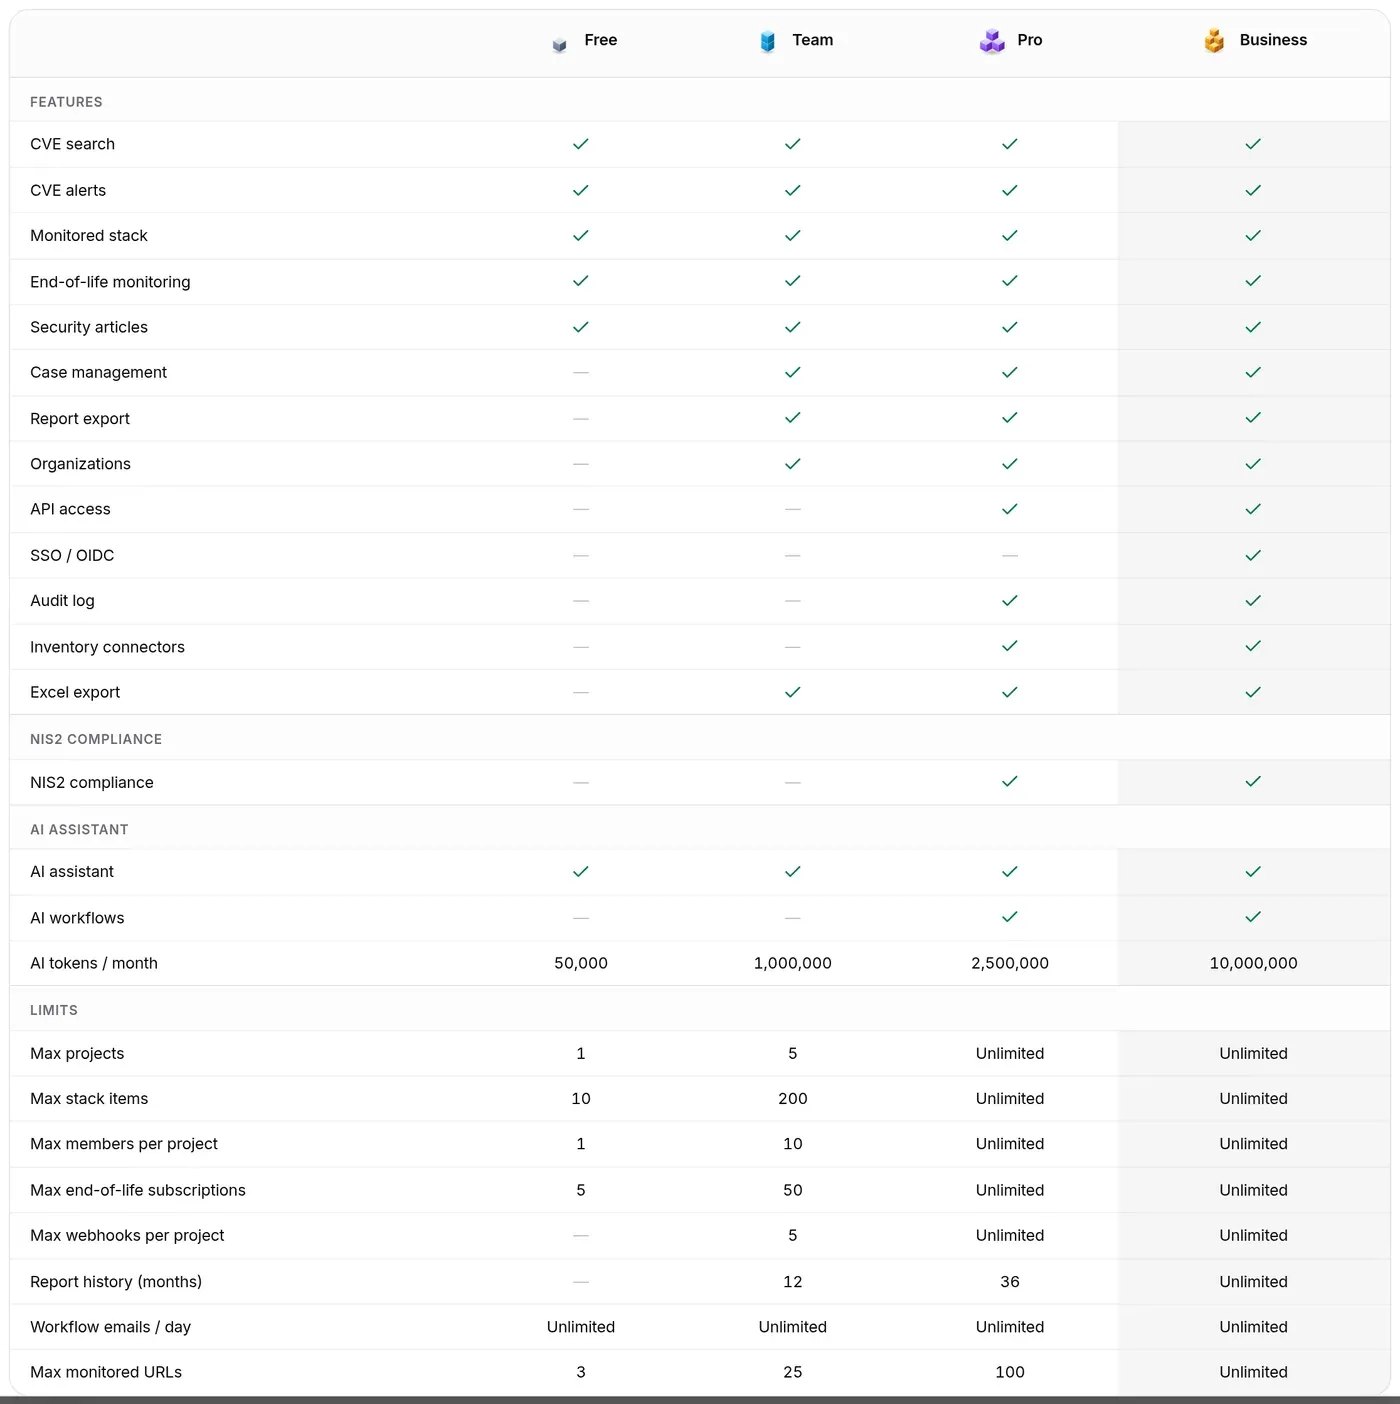The image size is (1400, 1404).
Task: Click Unlimited under Pro for Max projects
Action: point(1010,1053)
